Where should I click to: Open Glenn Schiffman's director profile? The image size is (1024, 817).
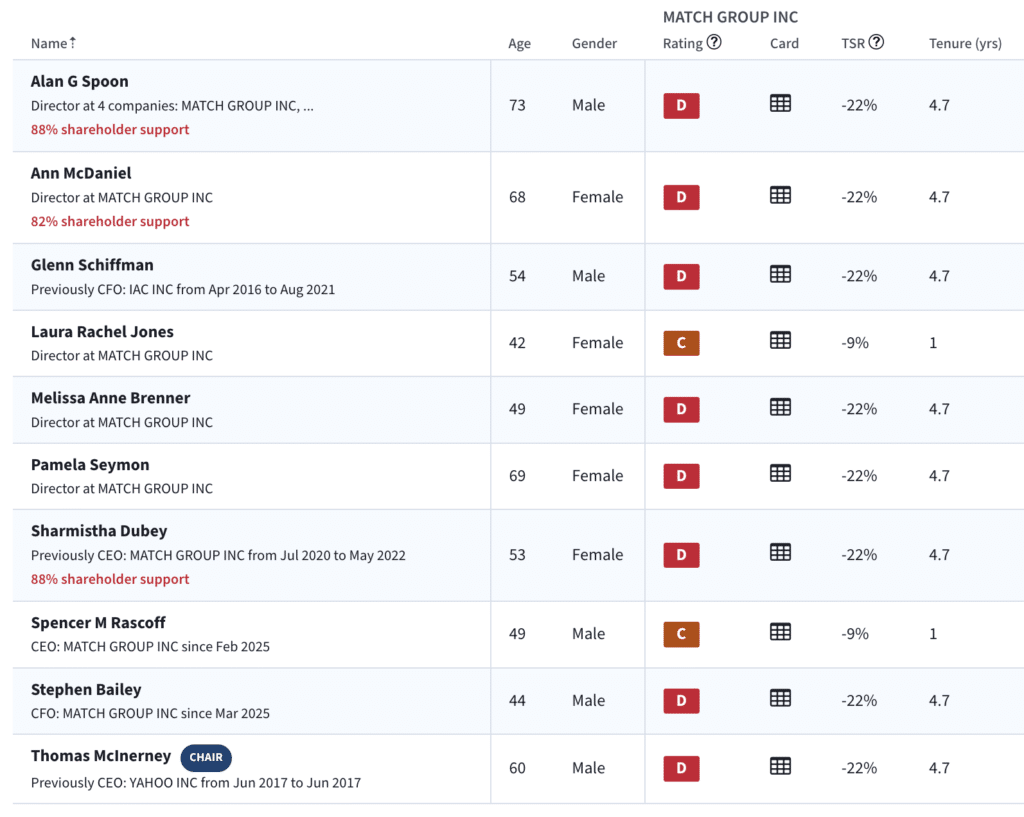tap(92, 265)
